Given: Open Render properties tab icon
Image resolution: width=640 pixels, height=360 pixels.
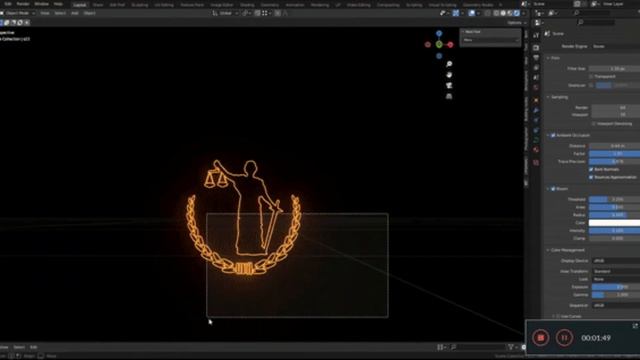Looking at the screenshot, I should 536,48.
